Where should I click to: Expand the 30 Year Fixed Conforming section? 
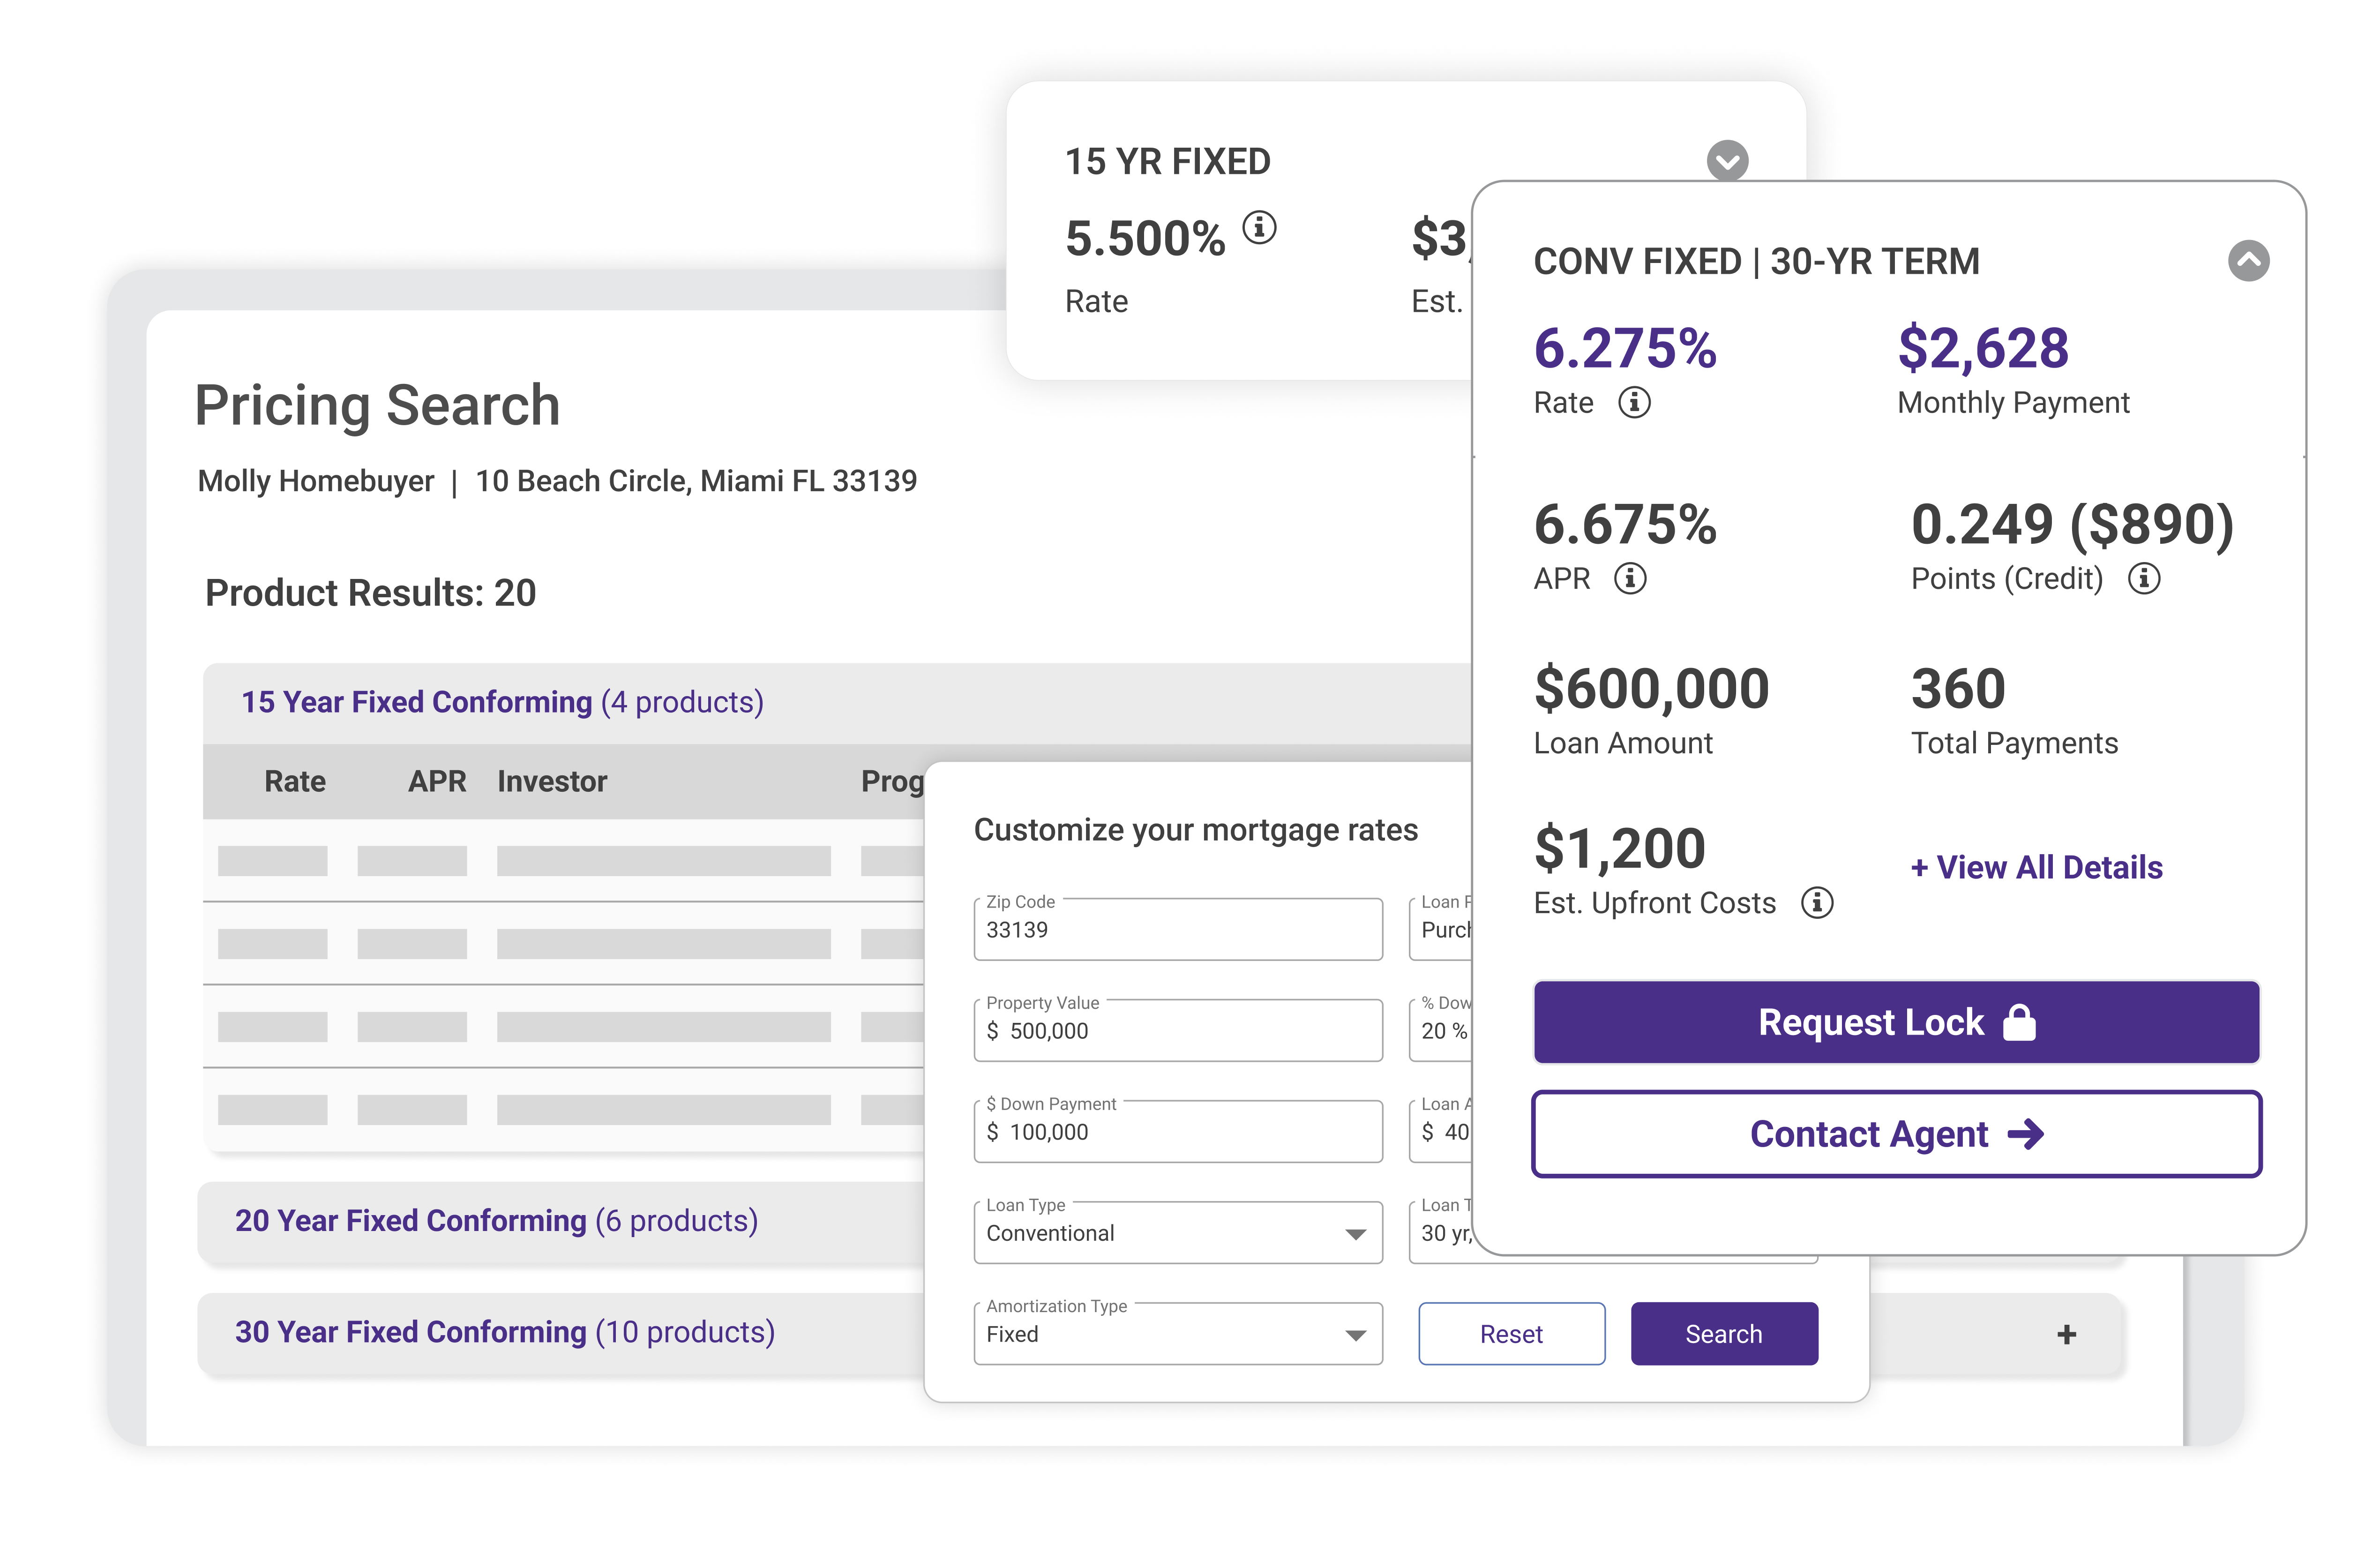505,1332
